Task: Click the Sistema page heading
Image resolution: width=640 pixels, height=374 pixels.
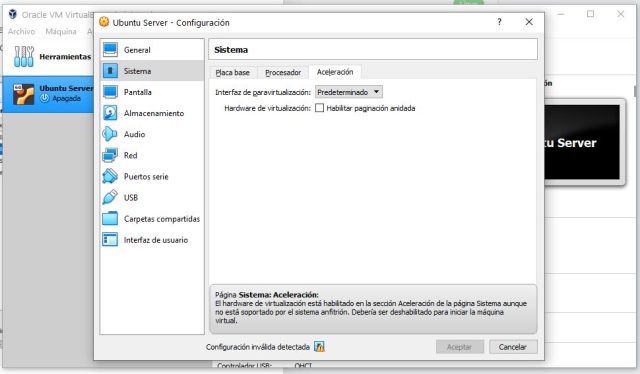Action: (x=231, y=50)
